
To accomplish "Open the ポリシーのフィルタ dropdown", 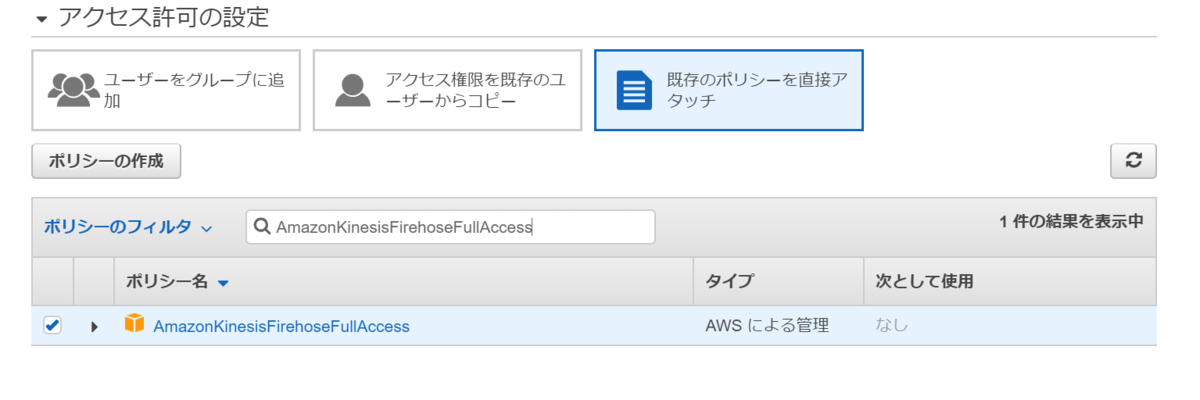I will pyautogui.click(x=128, y=227).
